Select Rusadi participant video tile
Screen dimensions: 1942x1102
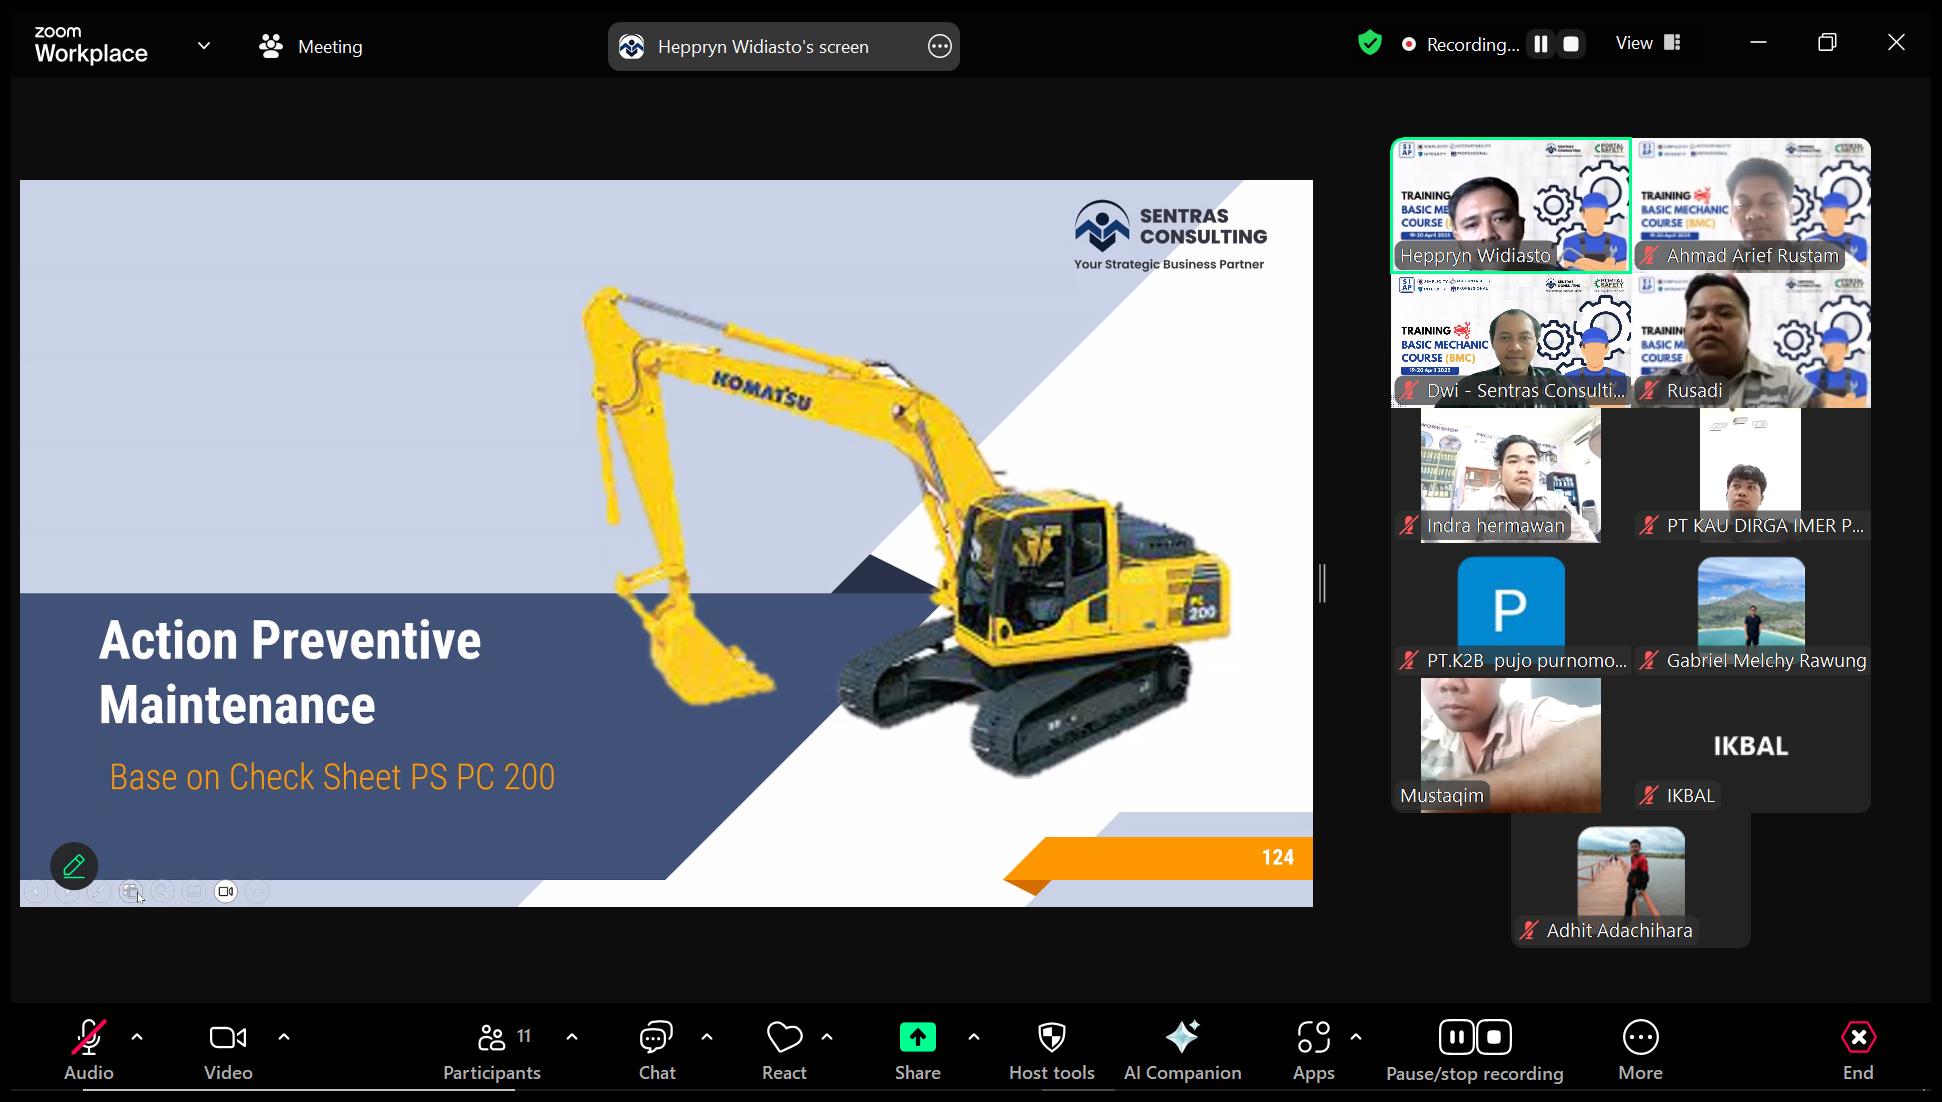(x=1751, y=340)
